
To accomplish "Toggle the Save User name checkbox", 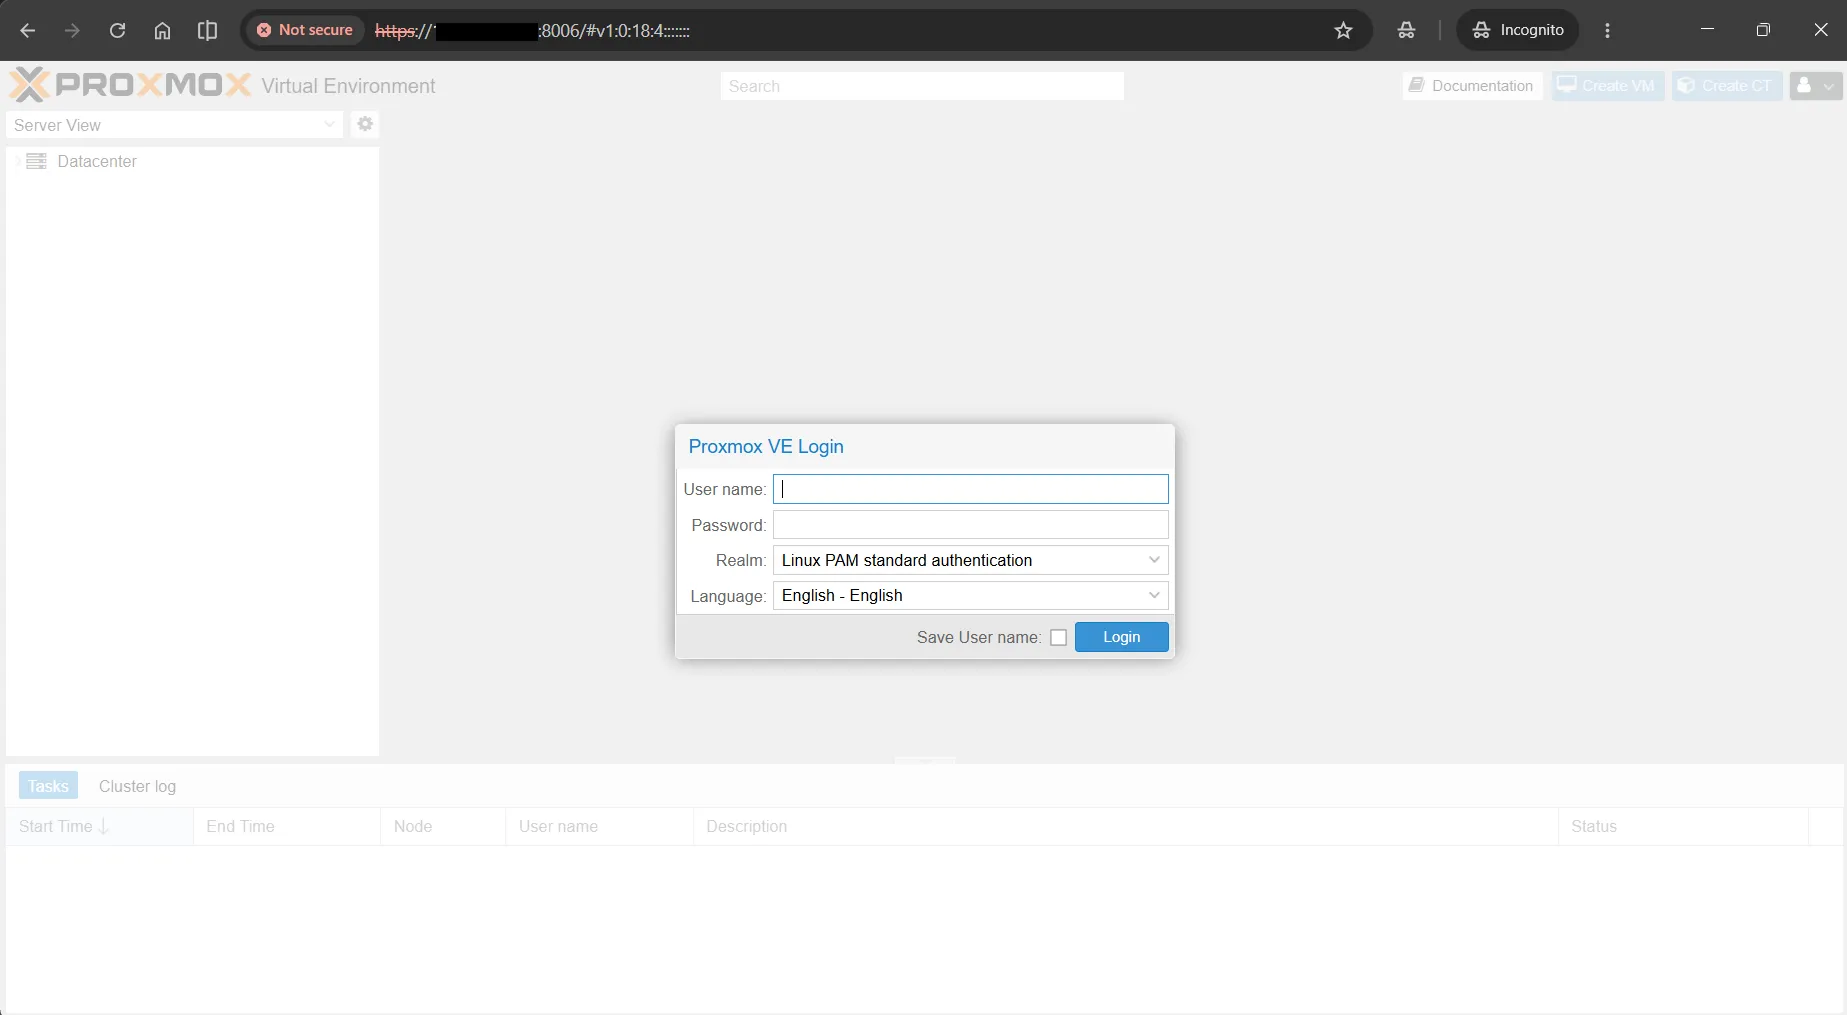I will coord(1058,637).
